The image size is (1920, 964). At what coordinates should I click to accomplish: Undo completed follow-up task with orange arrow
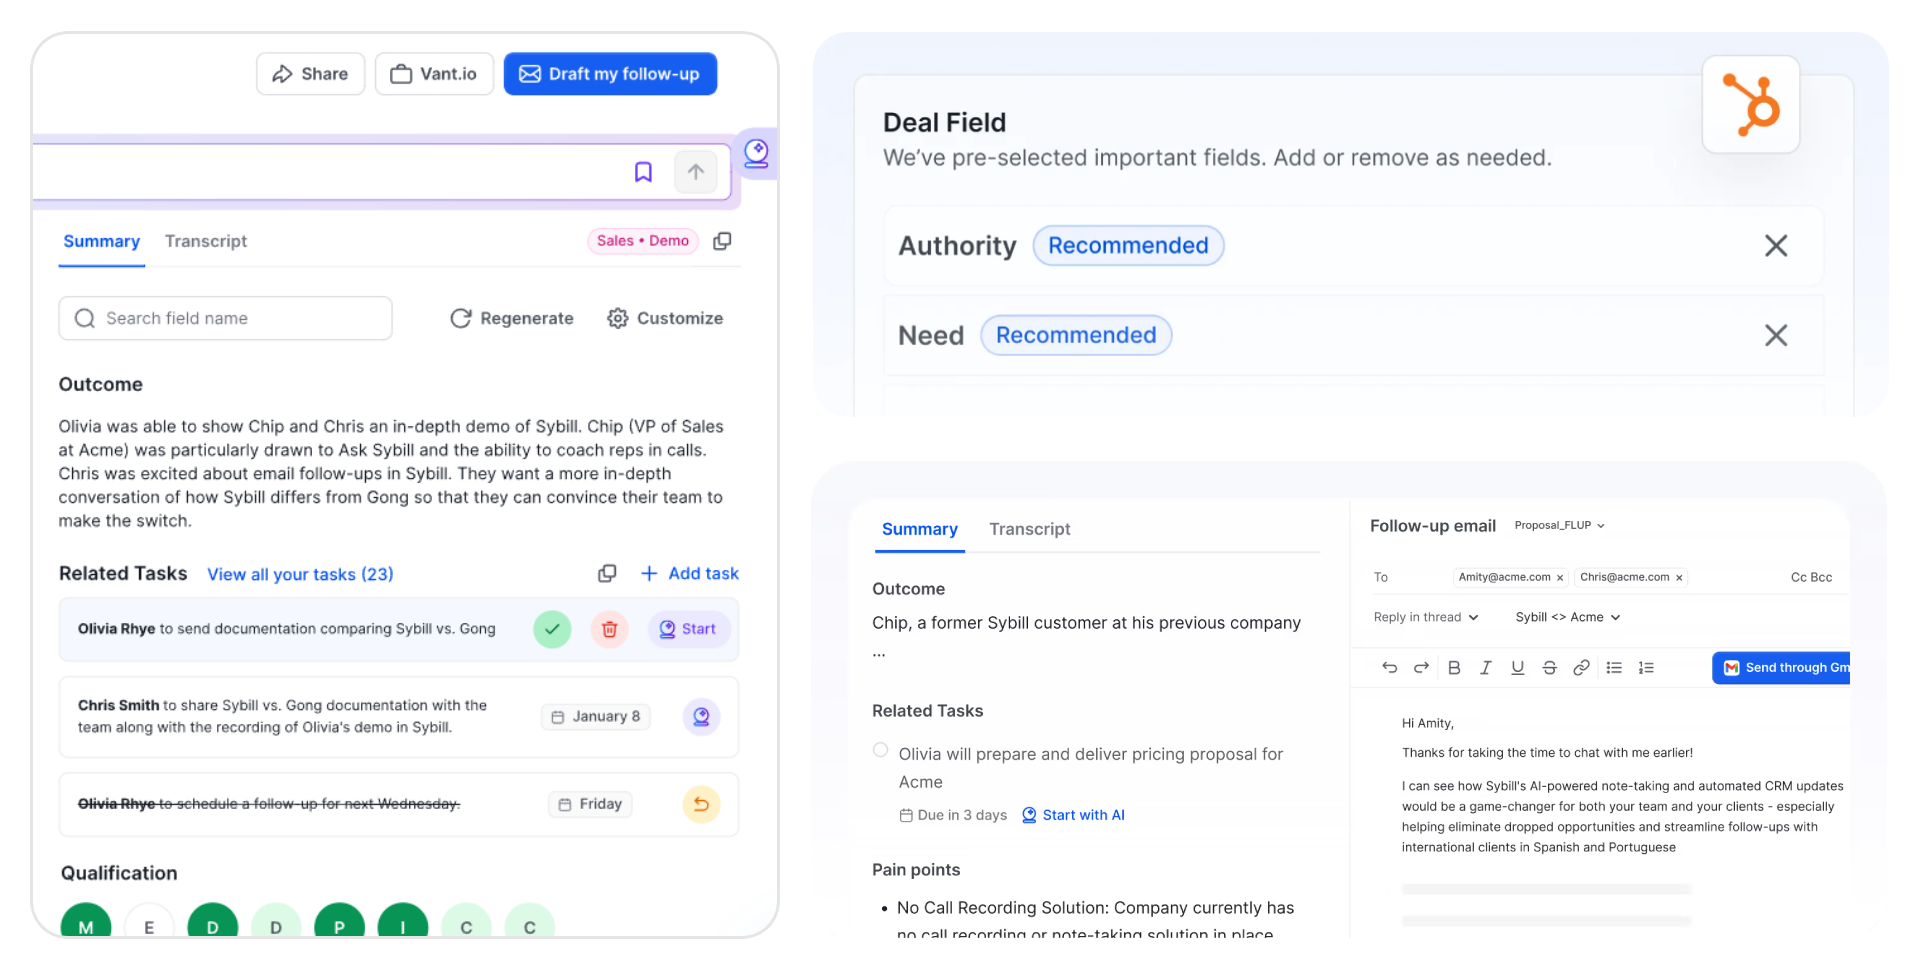[701, 804]
